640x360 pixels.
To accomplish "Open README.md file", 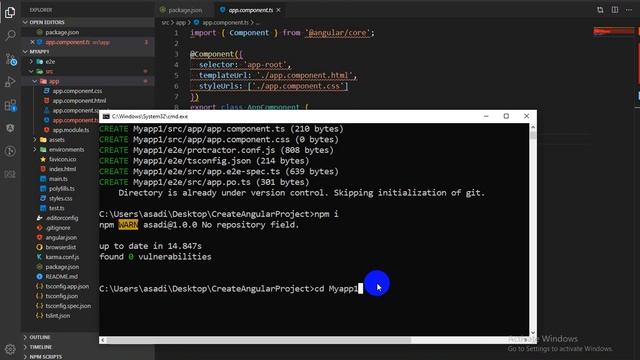I will [61, 277].
